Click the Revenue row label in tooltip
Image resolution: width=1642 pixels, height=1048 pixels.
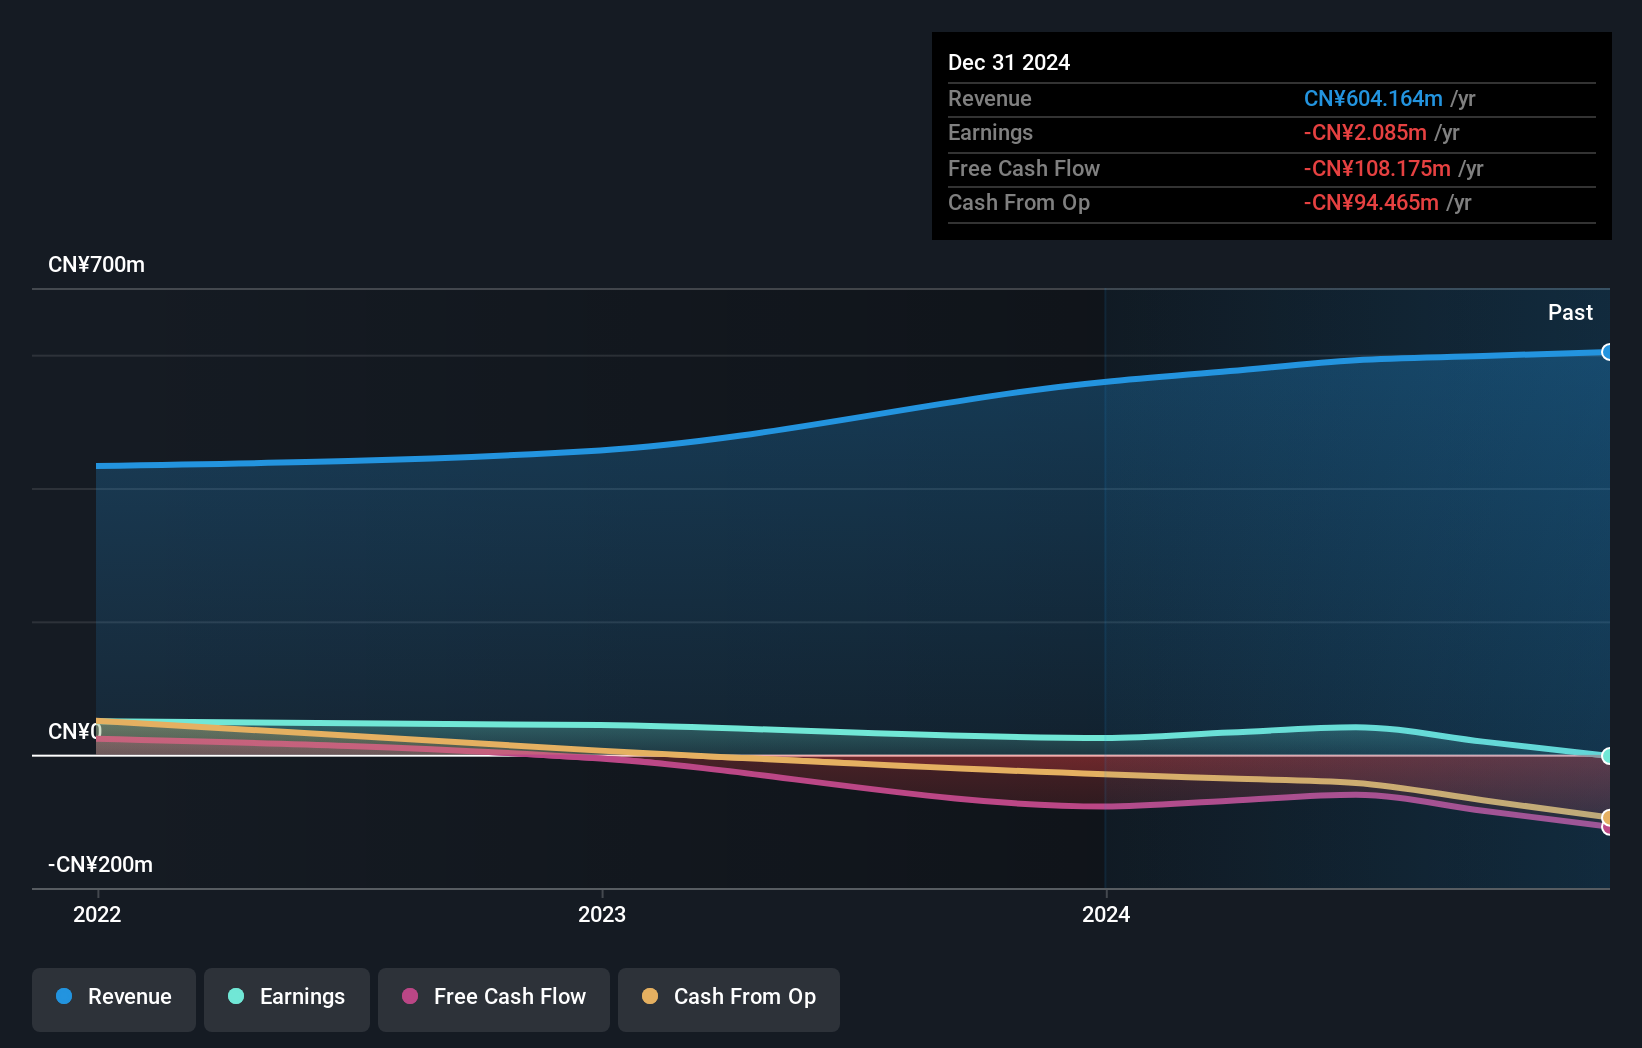pyautogui.click(x=990, y=99)
